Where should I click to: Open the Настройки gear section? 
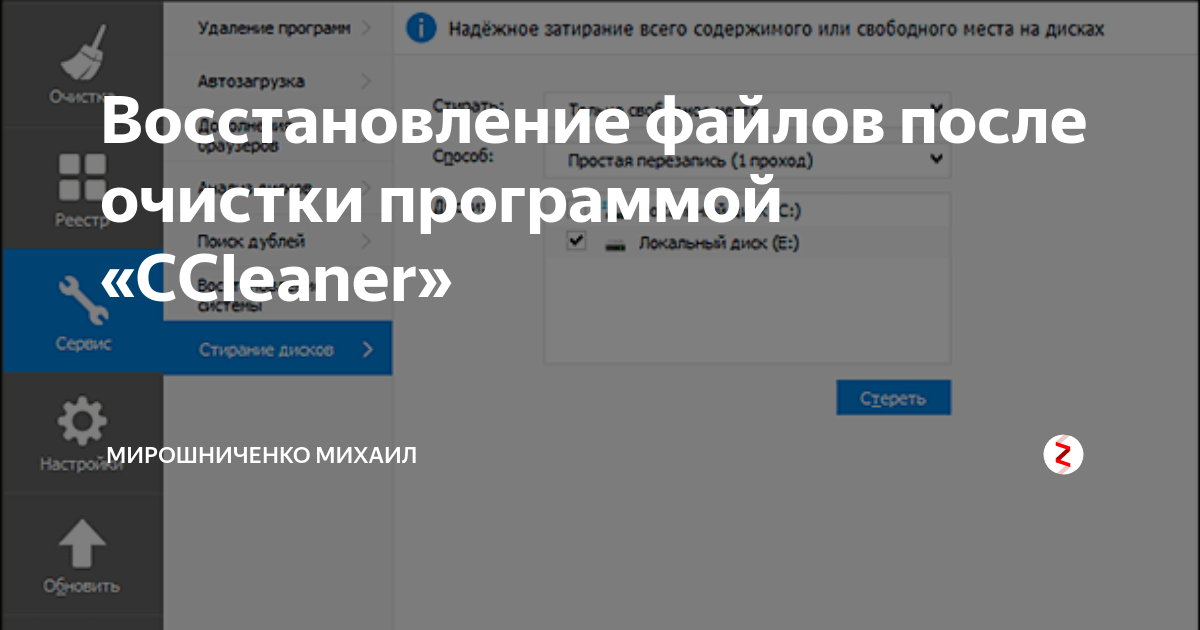point(82,432)
